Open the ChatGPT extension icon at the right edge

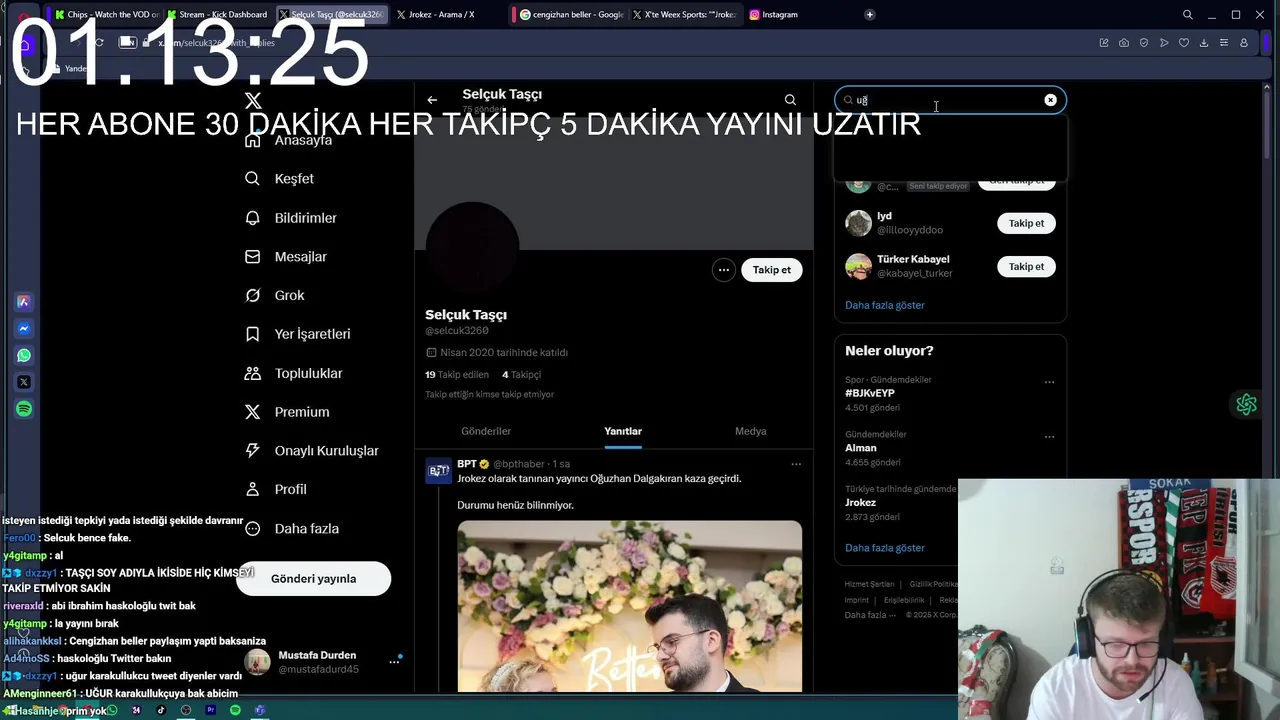pos(1246,404)
